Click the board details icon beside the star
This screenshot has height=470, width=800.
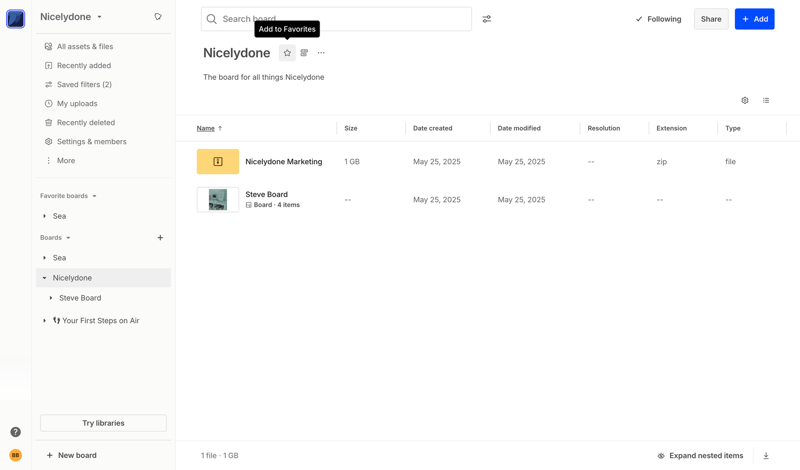coord(304,53)
